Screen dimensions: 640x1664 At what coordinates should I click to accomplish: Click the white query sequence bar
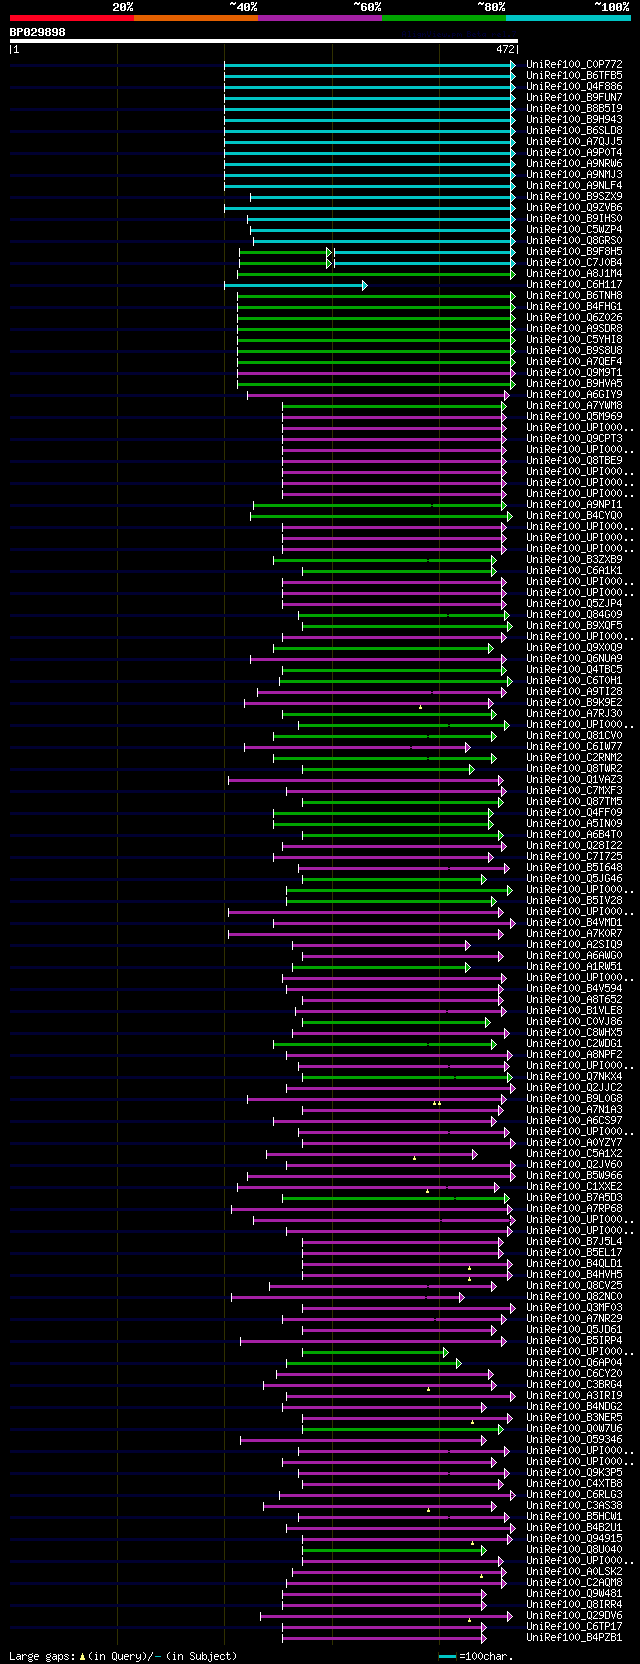tap(264, 41)
